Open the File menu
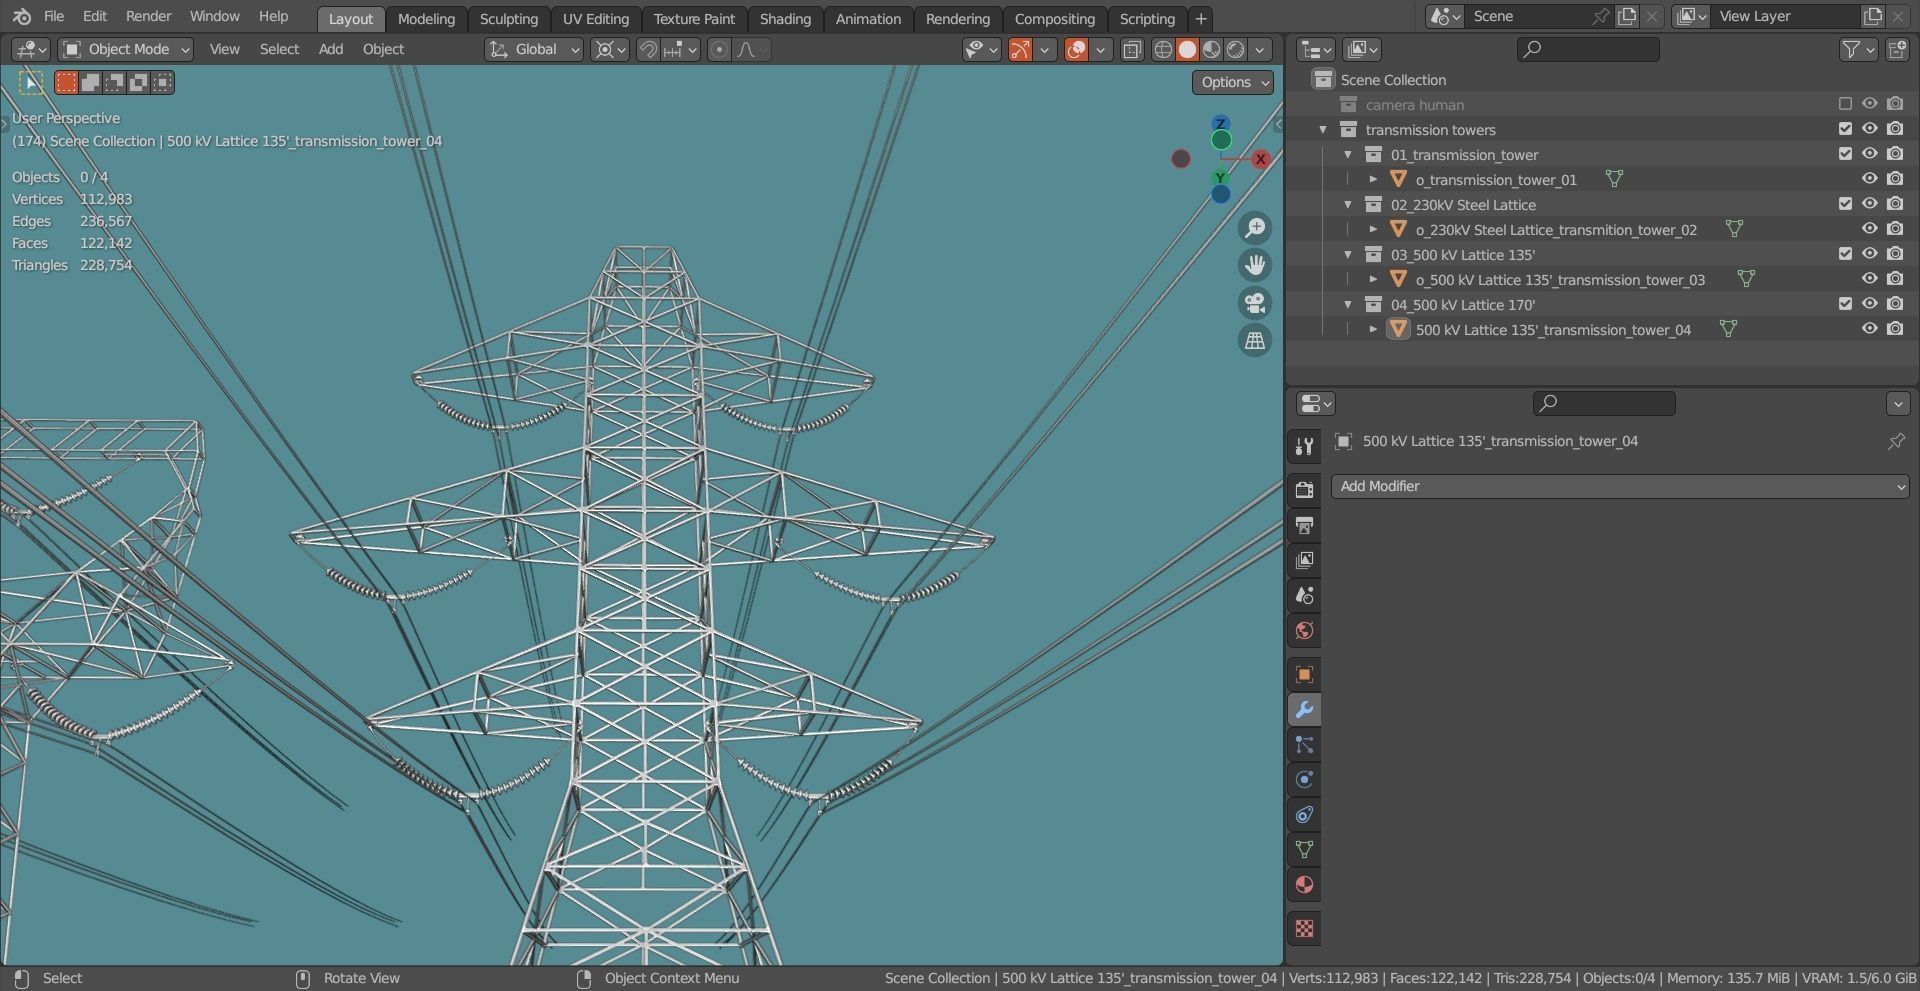This screenshot has height=991, width=1920. 54,16
